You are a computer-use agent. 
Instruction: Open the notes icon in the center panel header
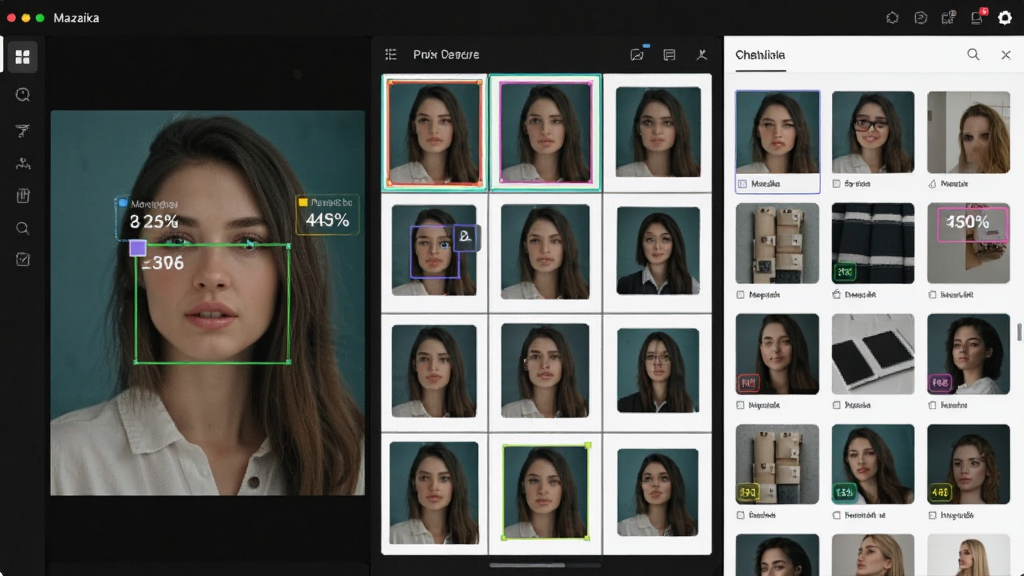pos(669,55)
